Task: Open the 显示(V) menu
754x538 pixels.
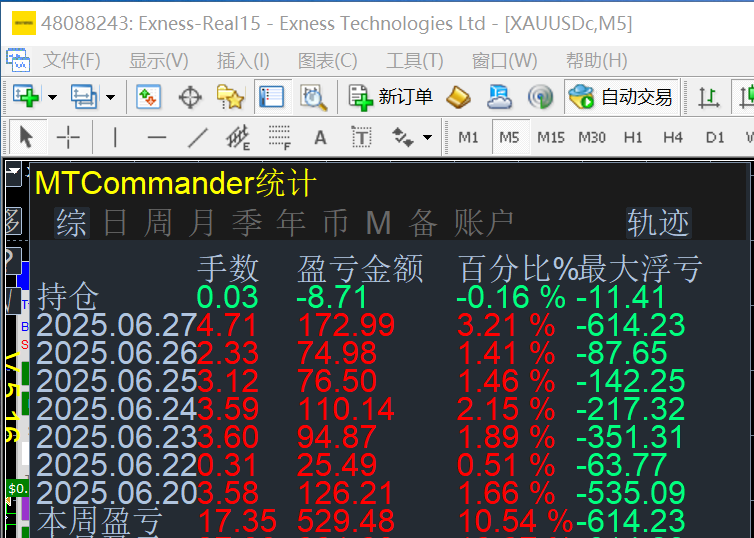Action: click(x=158, y=61)
